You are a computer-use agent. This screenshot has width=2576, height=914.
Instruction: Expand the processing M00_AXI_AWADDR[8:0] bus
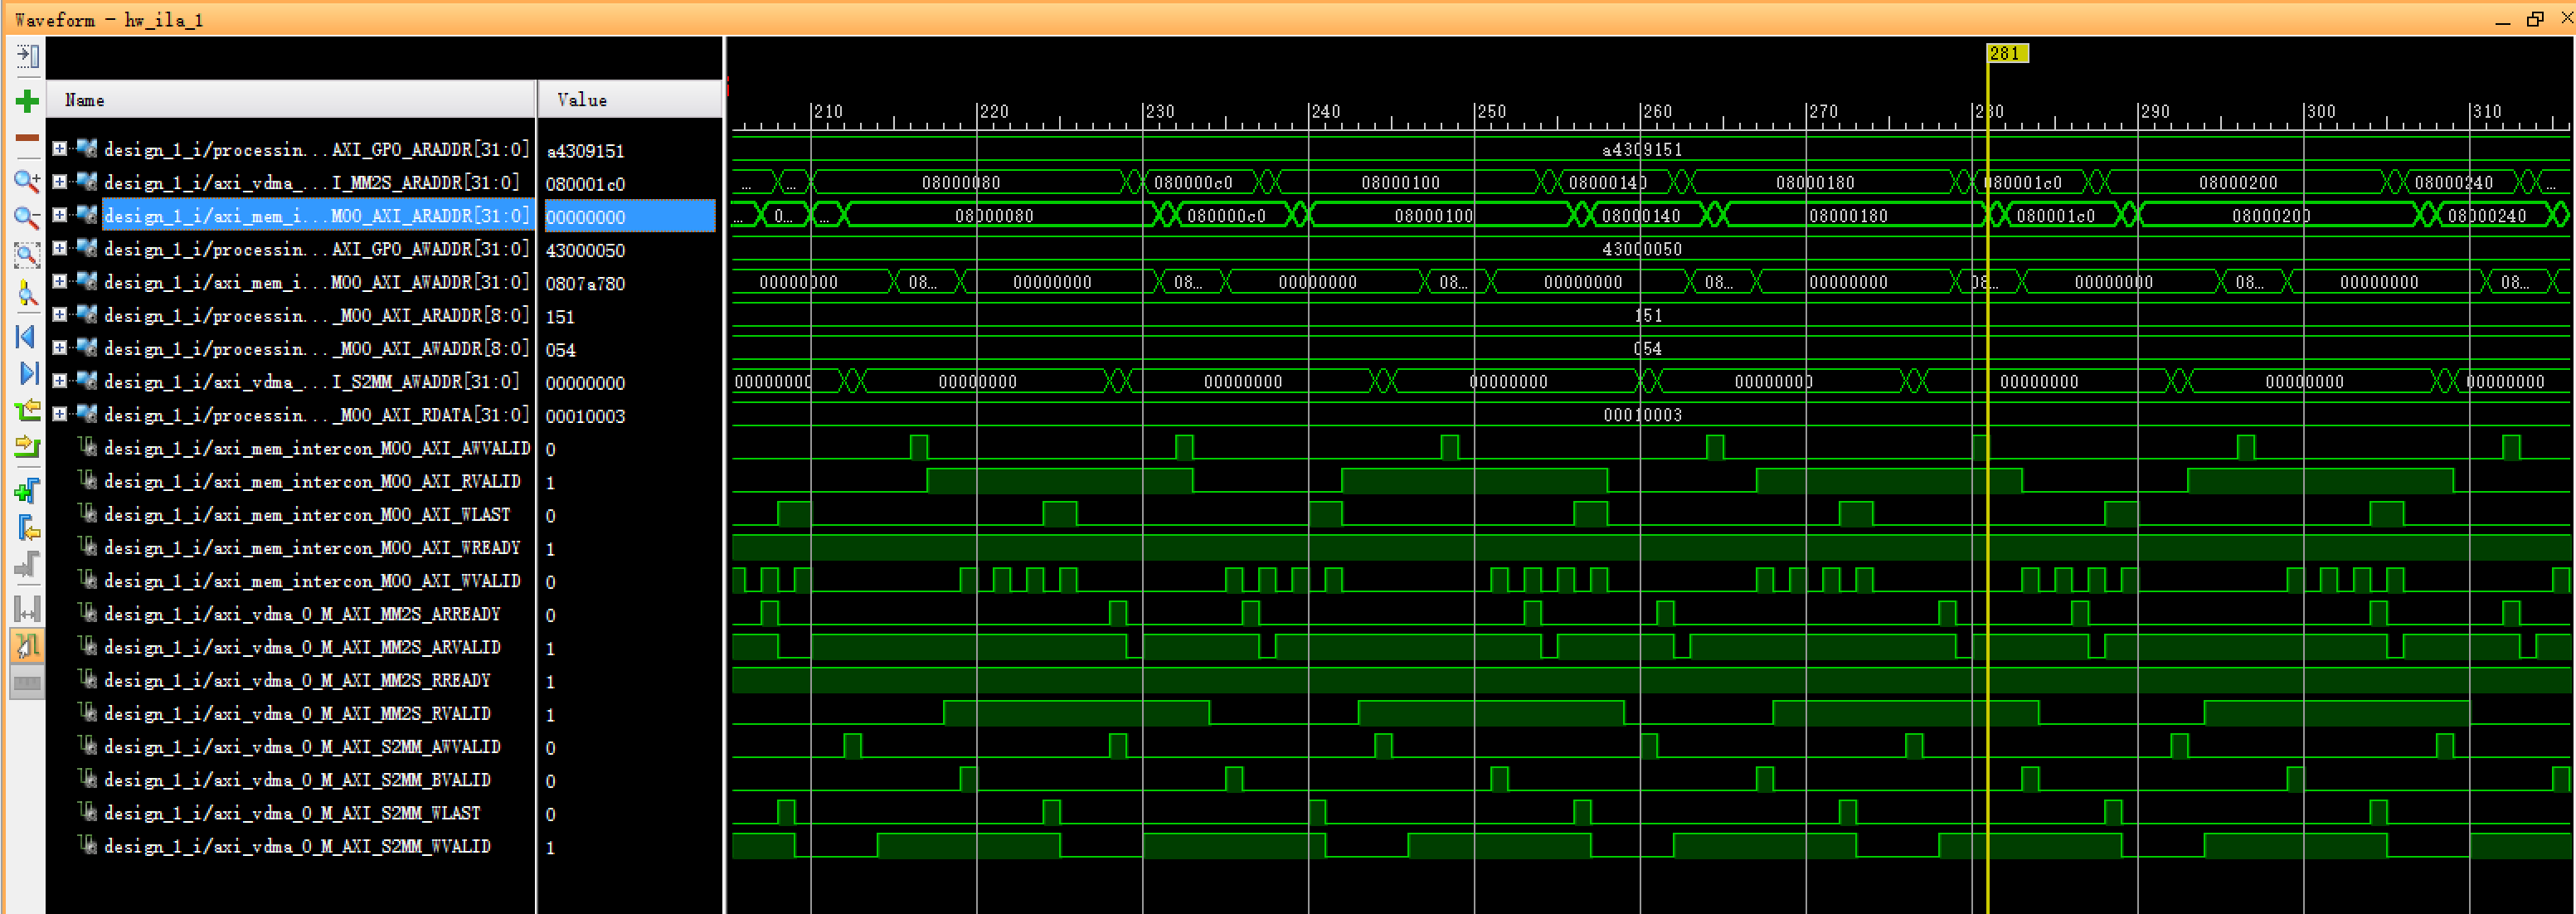(x=60, y=347)
